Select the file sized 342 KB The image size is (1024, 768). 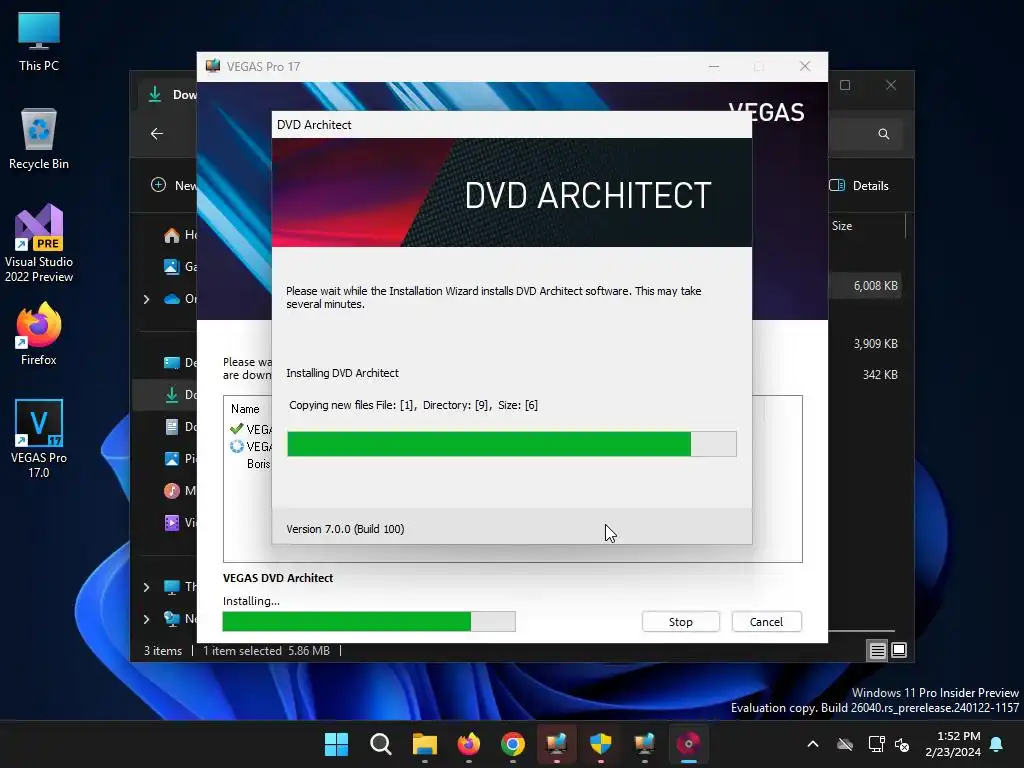880,375
